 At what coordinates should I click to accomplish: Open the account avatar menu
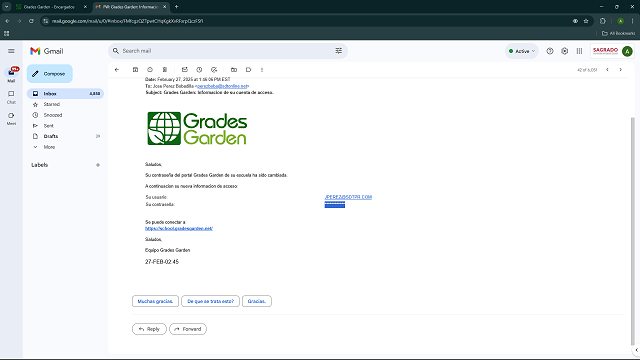point(627,51)
